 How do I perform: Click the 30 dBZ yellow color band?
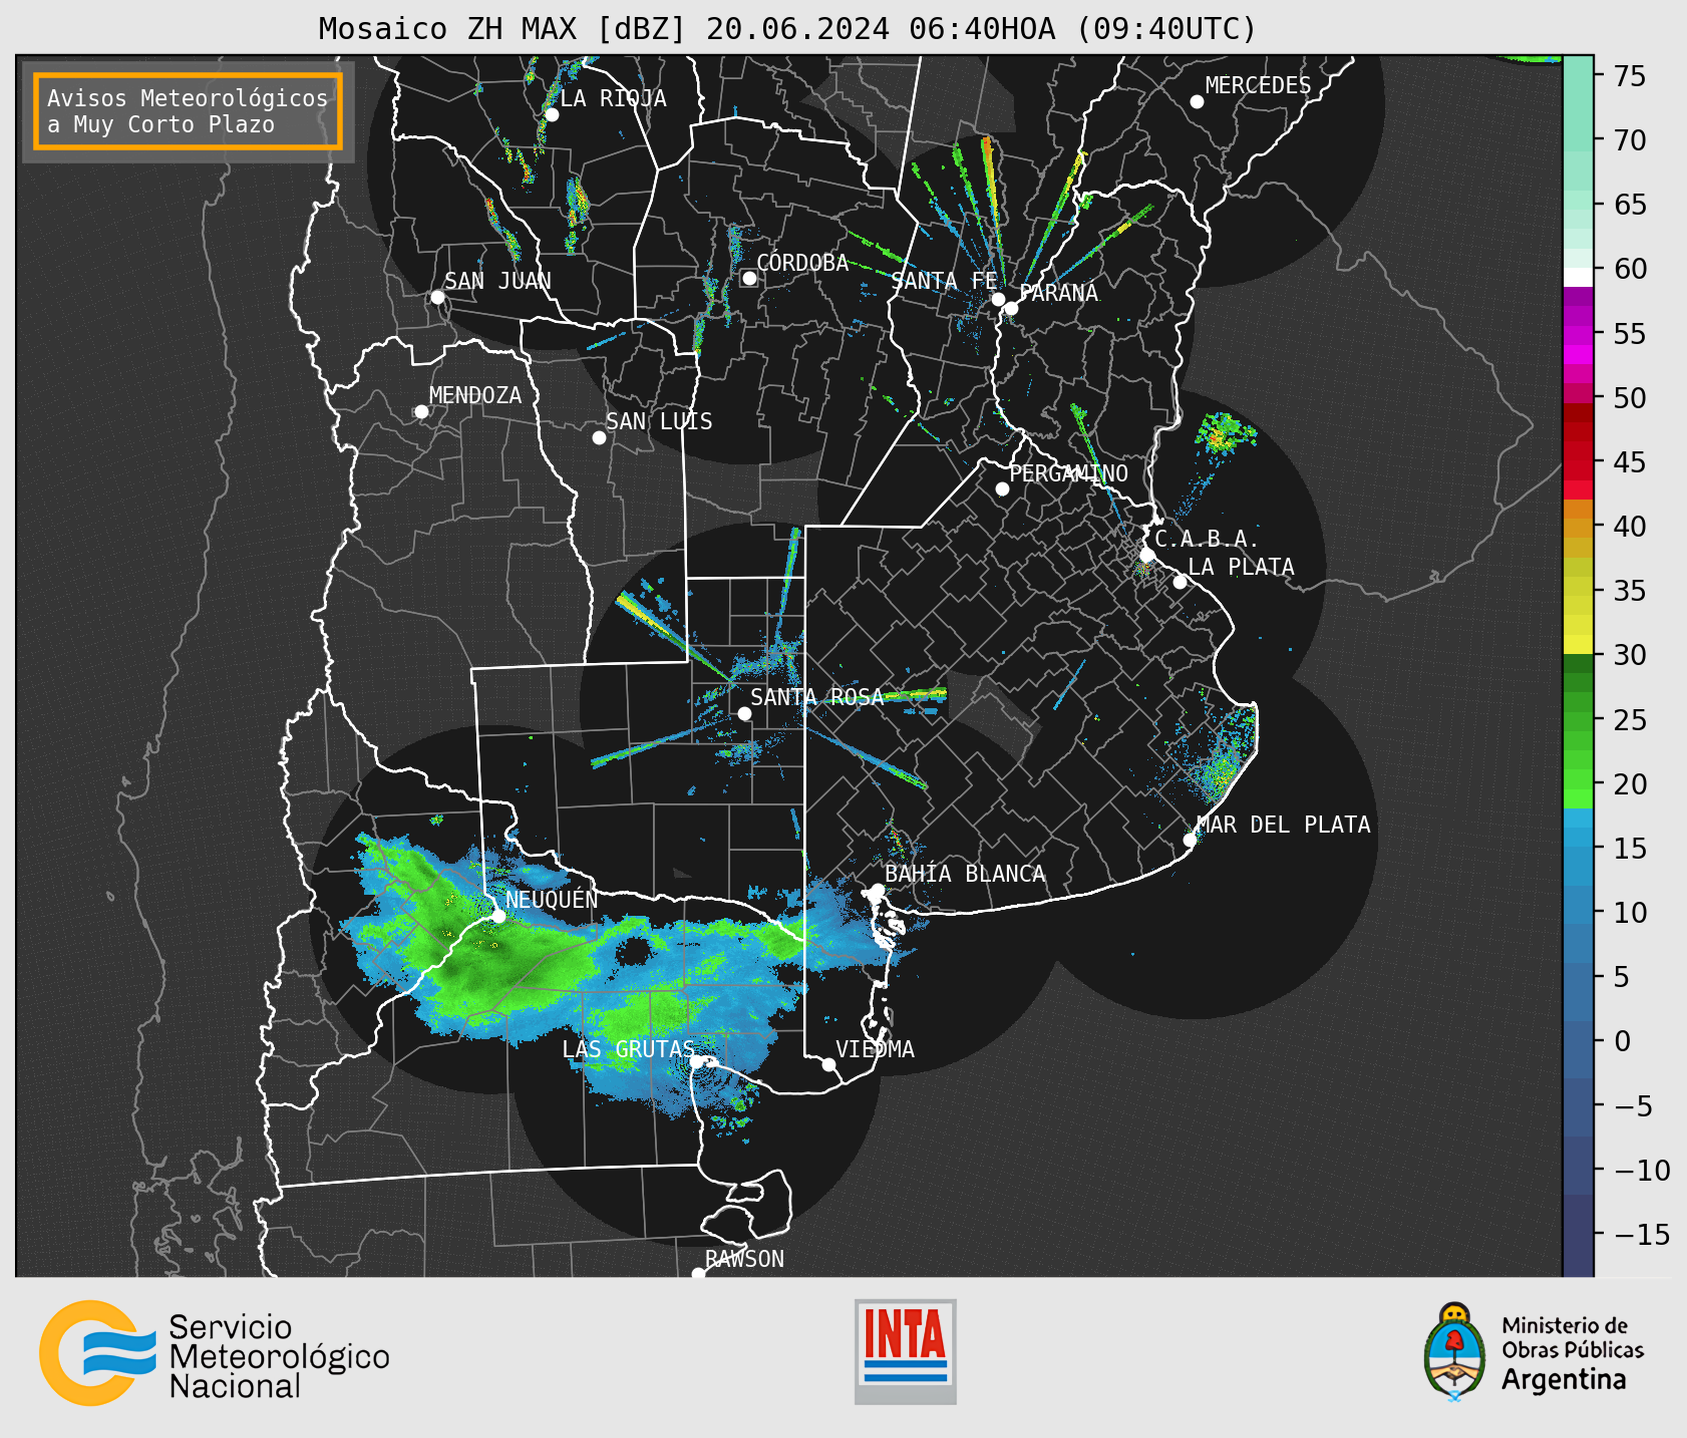[x=1578, y=645]
